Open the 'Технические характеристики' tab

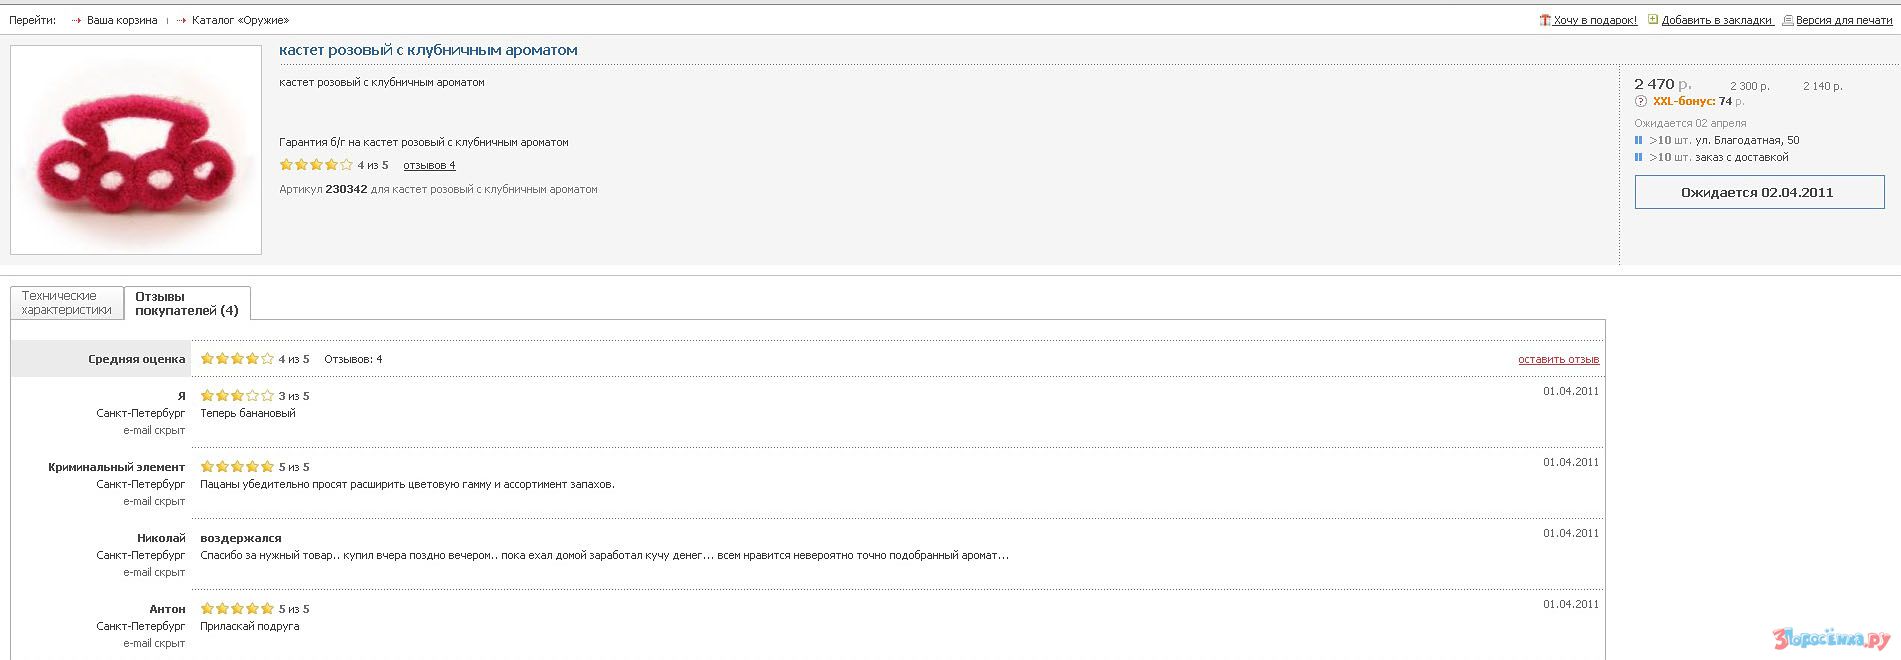click(66, 303)
